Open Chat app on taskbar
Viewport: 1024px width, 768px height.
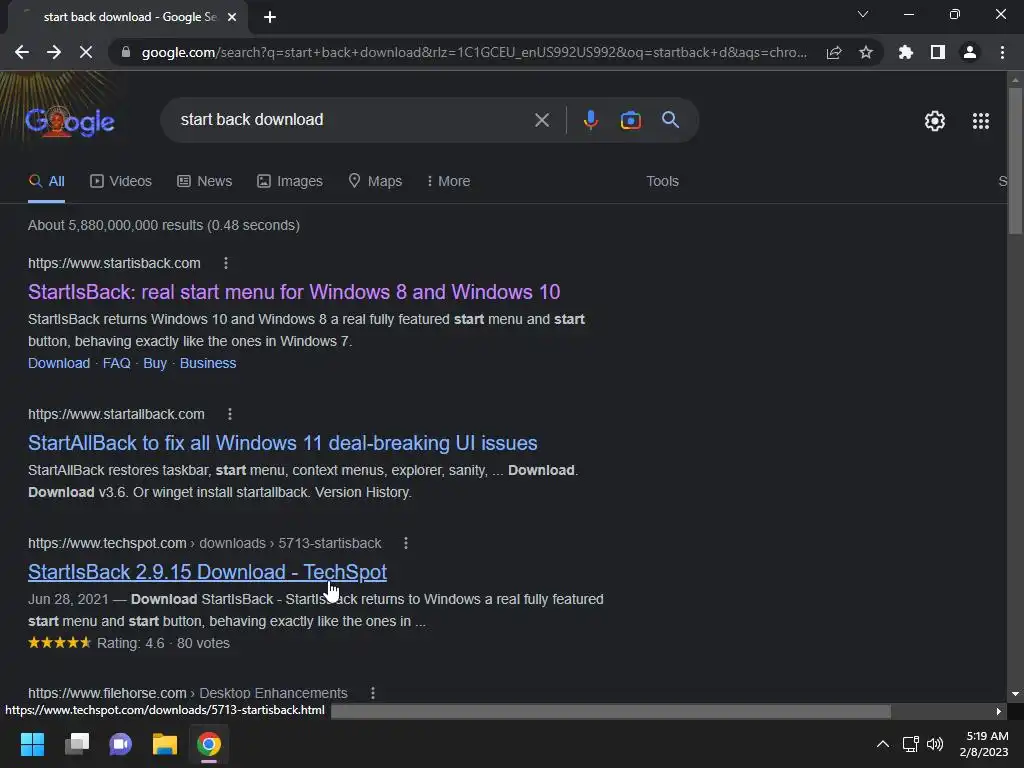(x=120, y=744)
